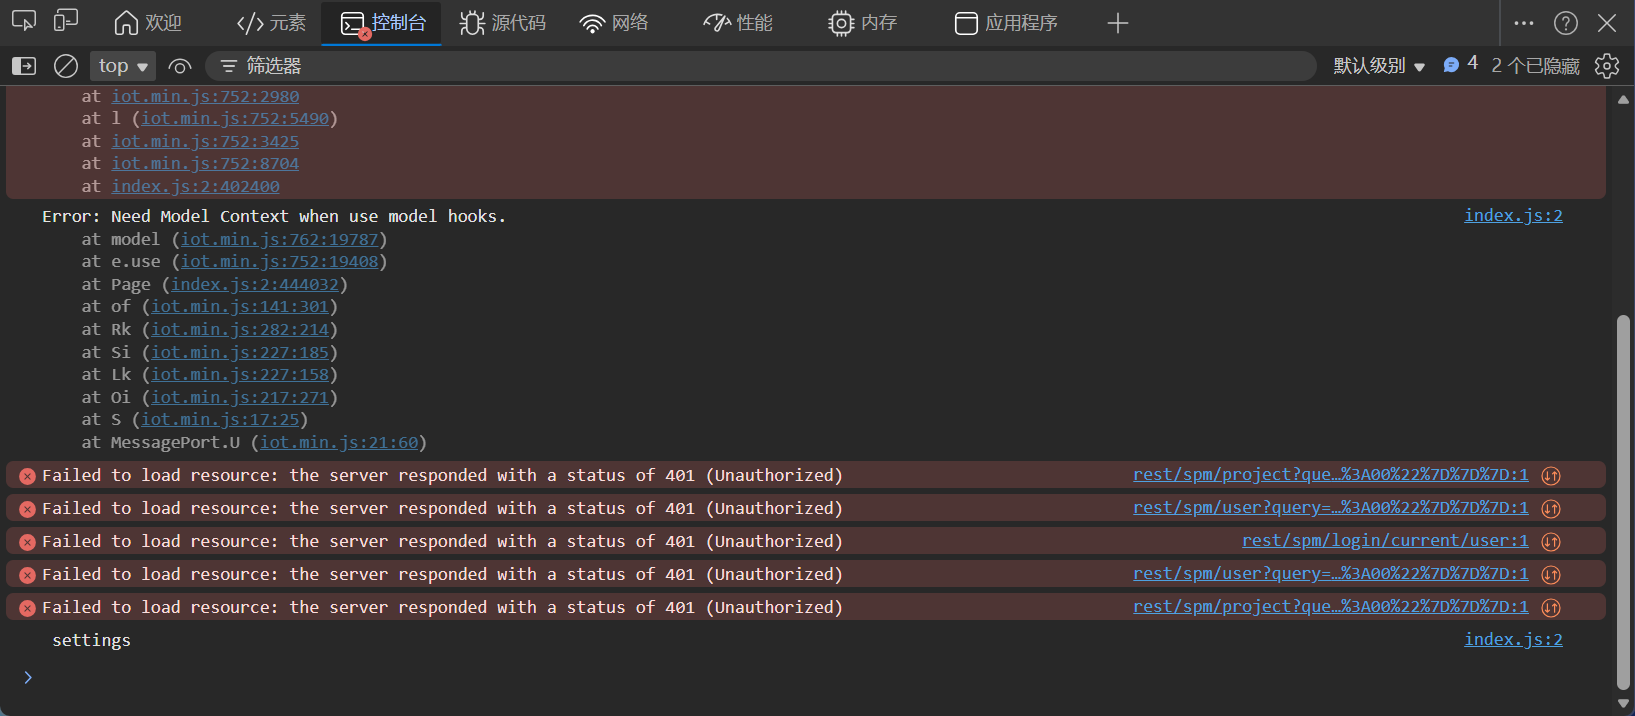Image resolution: width=1635 pixels, height=716 pixels.
Task: Click network icon next to first project link
Action: pyautogui.click(x=1551, y=476)
